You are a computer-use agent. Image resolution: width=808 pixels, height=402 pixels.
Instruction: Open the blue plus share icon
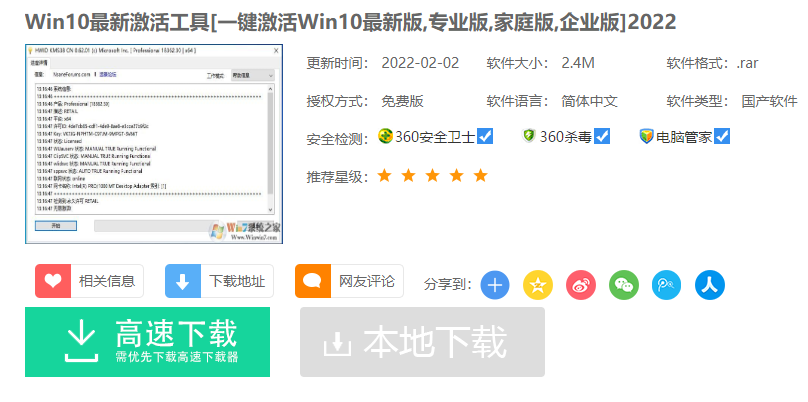click(495, 285)
